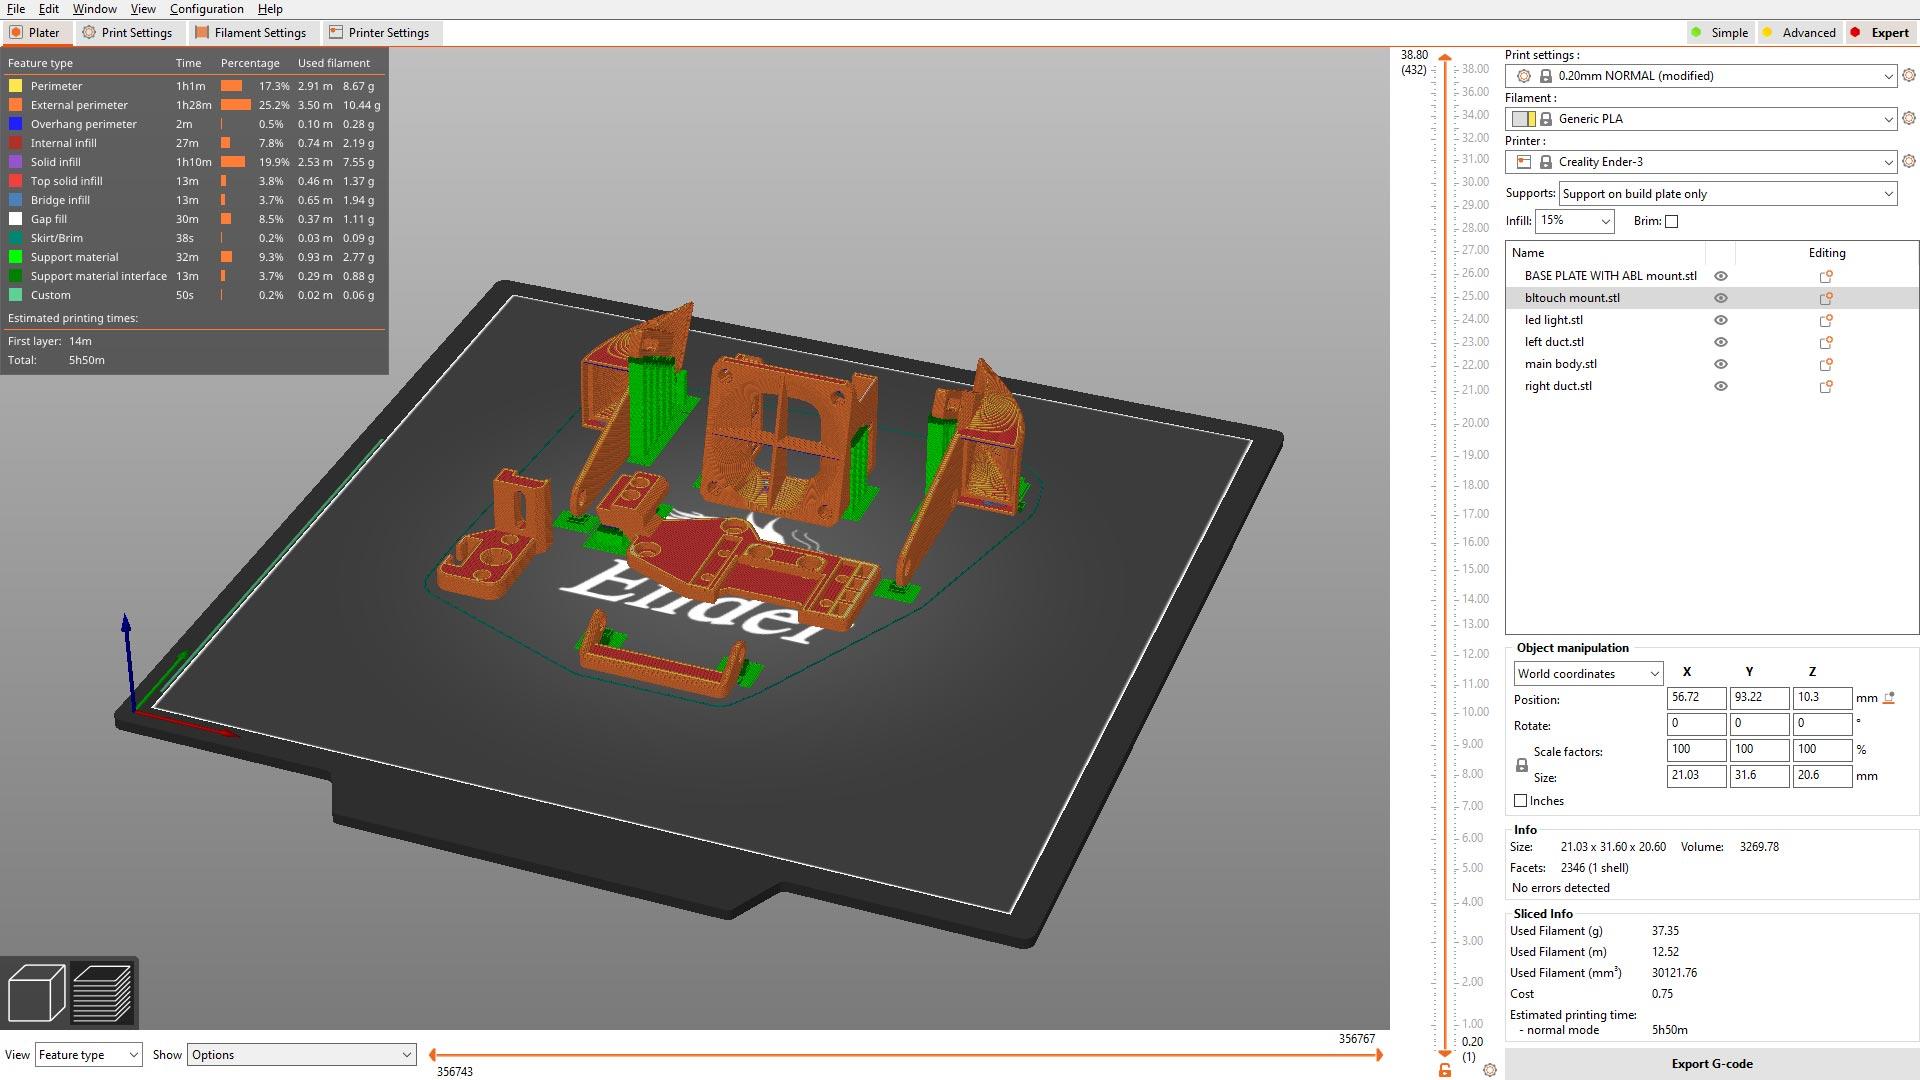The height and width of the screenshot is (1080, 1920).
Task: Click the flat view icon bottom-left
Action: point(102,993)
